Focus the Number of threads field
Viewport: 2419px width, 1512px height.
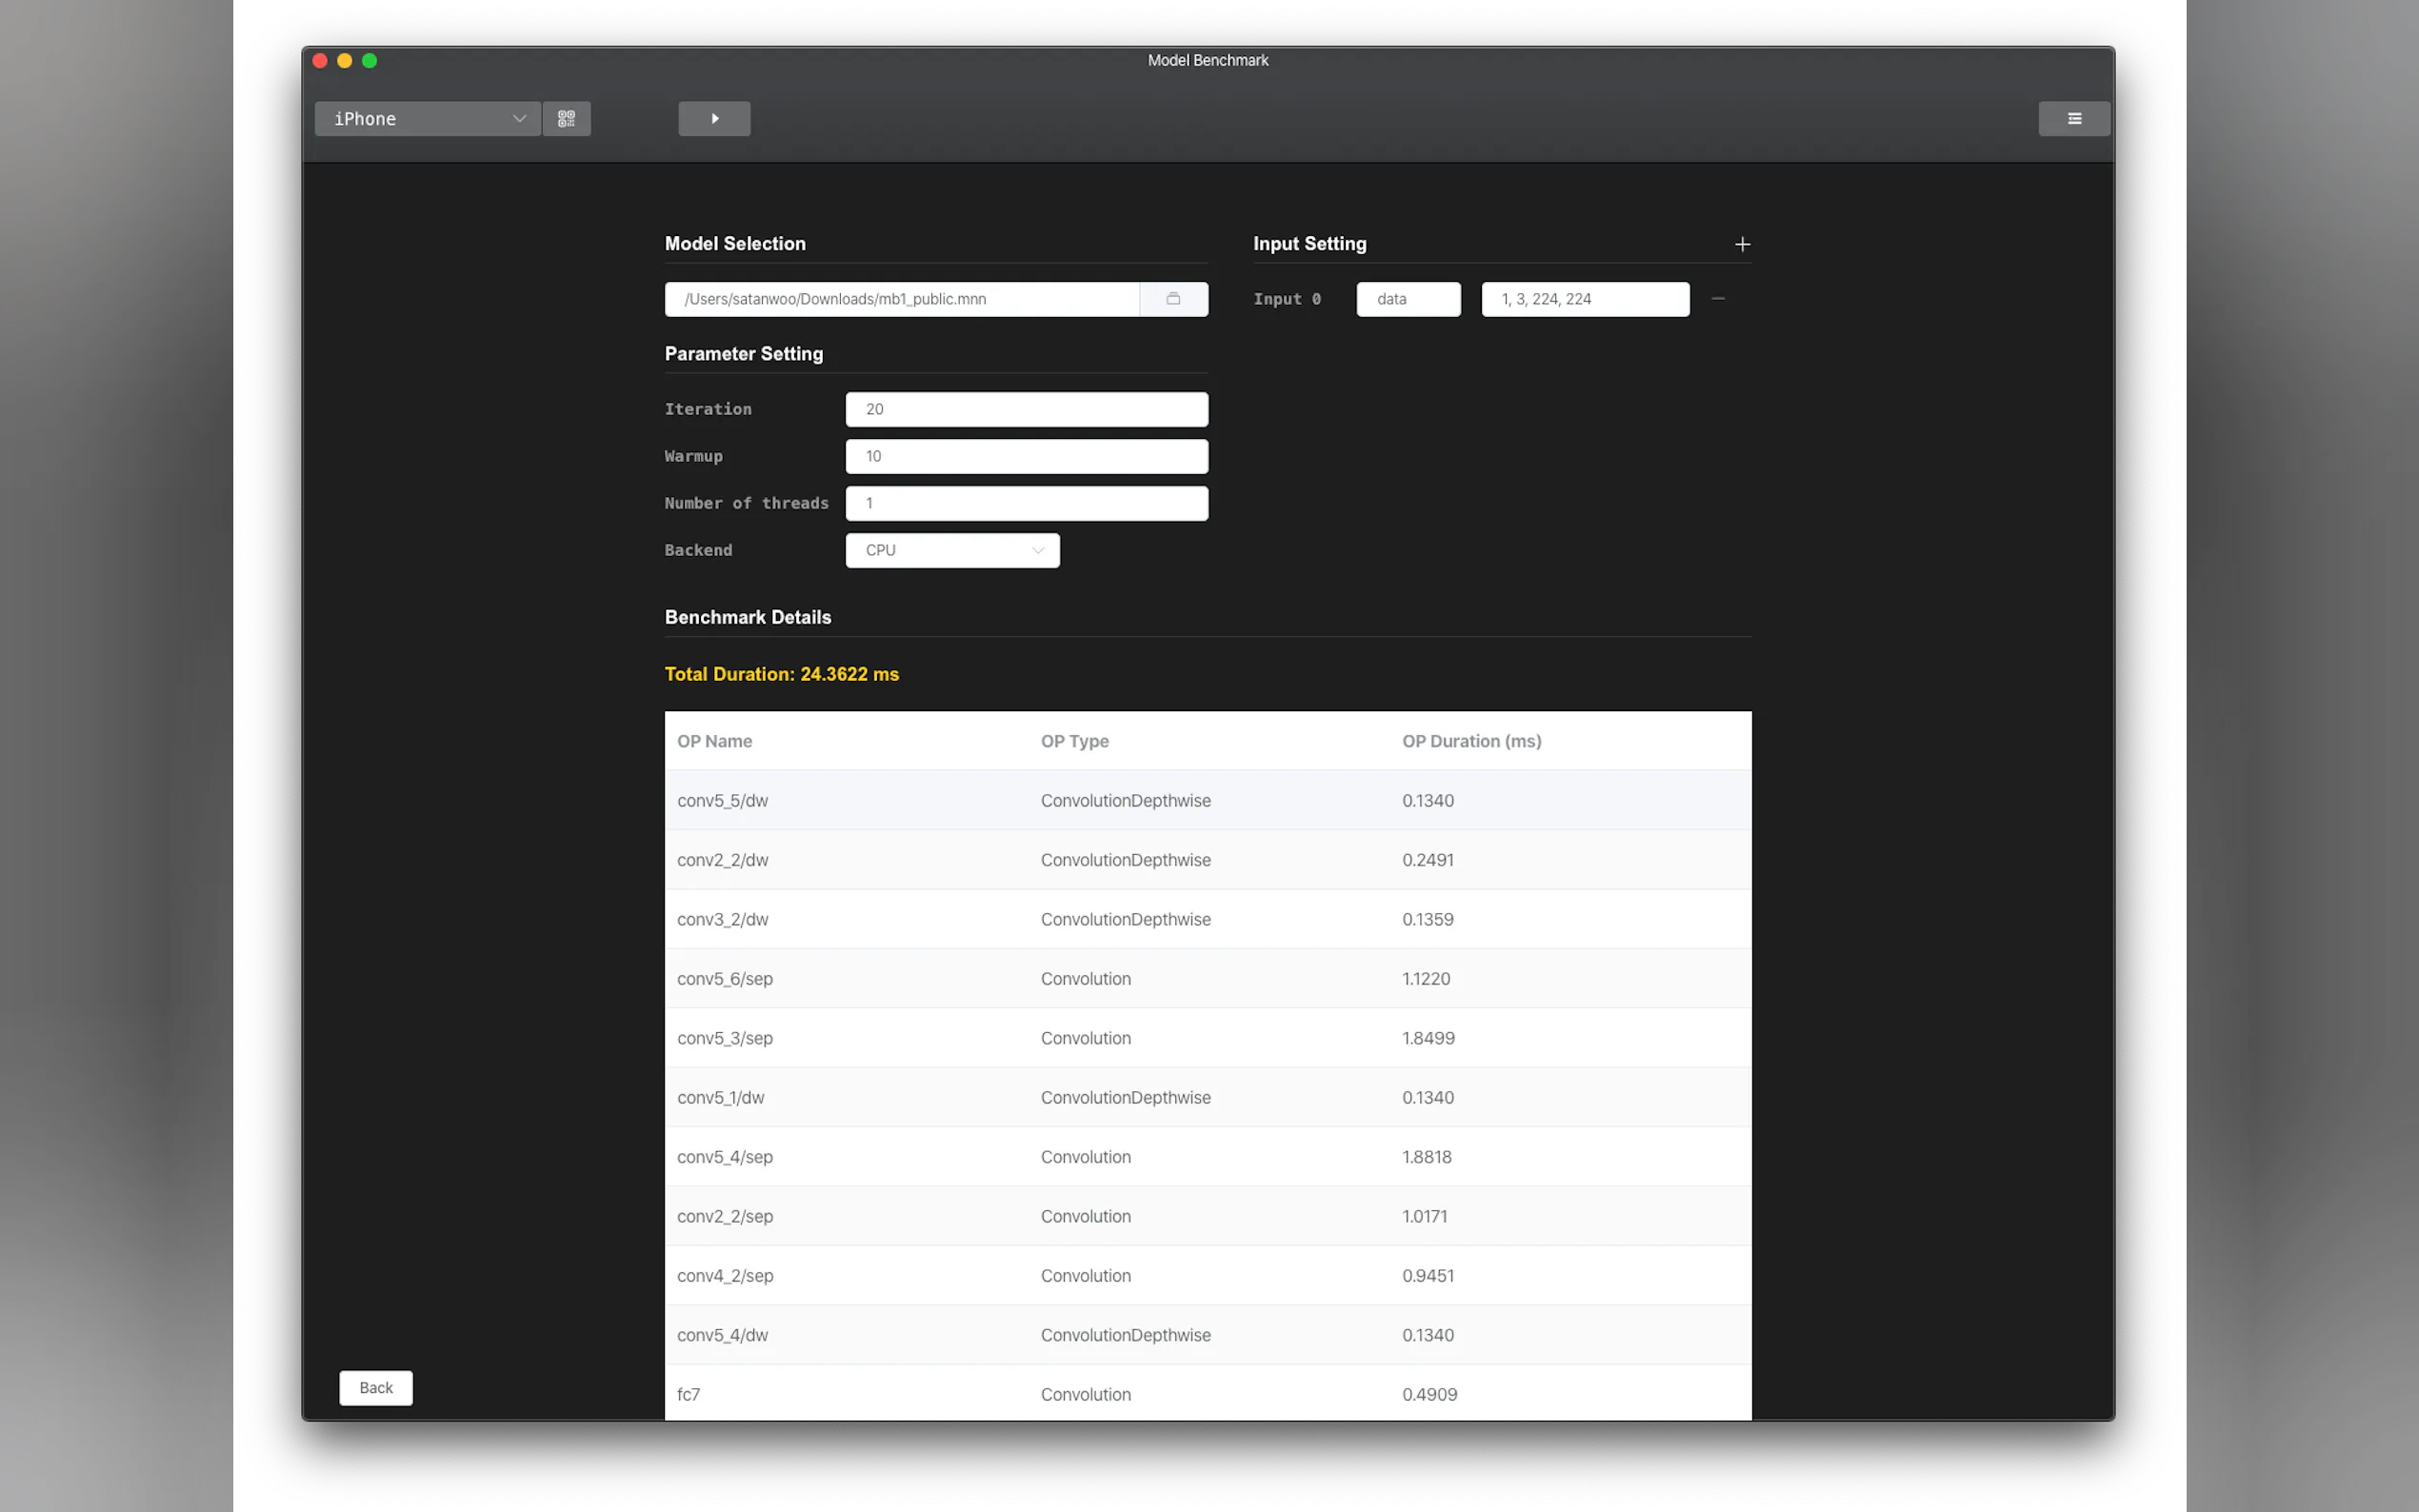point(1026,503)
